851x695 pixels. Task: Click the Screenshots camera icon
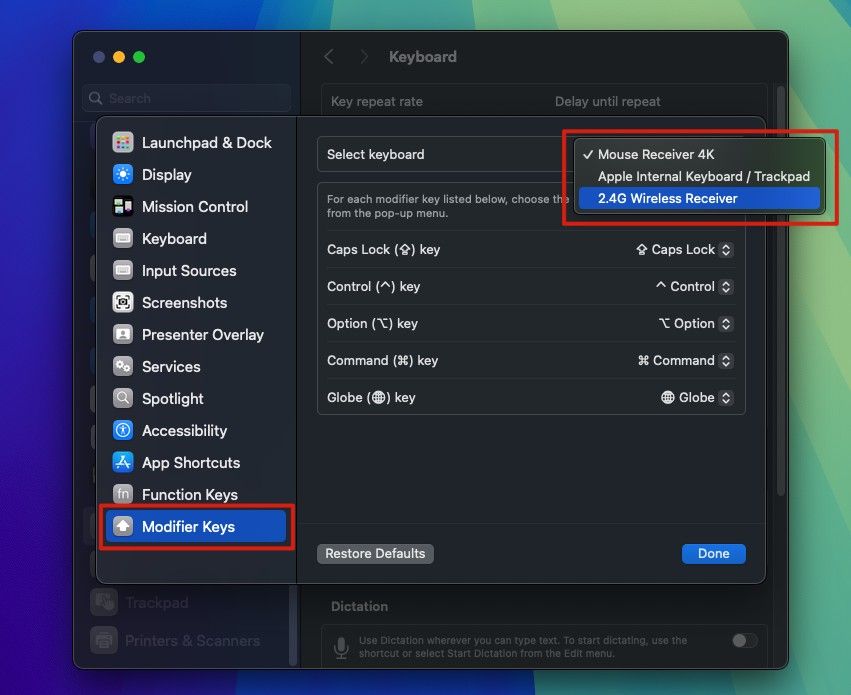coord(123,303)
